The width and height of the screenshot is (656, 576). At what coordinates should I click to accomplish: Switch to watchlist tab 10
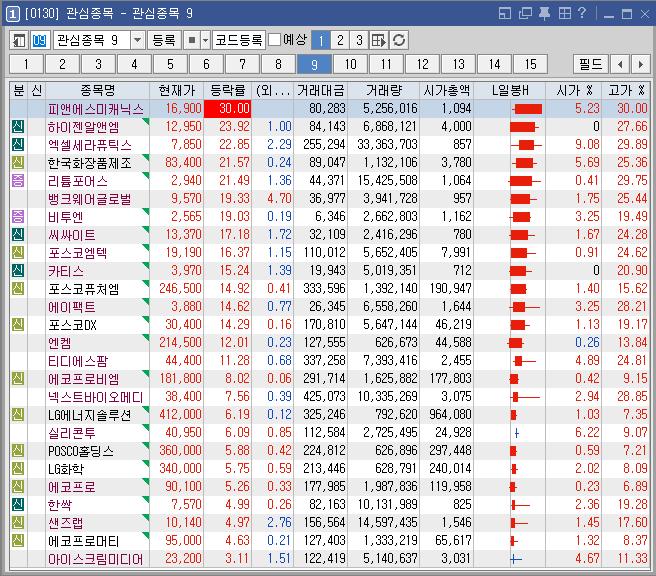click(351, 64)
